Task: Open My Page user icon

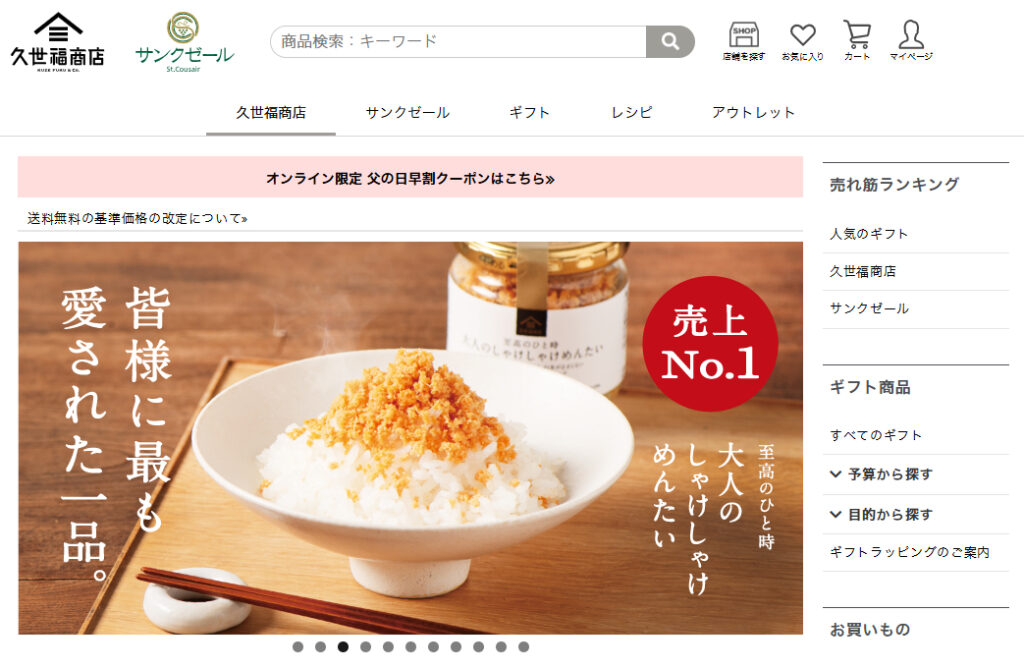Action: pyautogui.click(x=911, y=40)
